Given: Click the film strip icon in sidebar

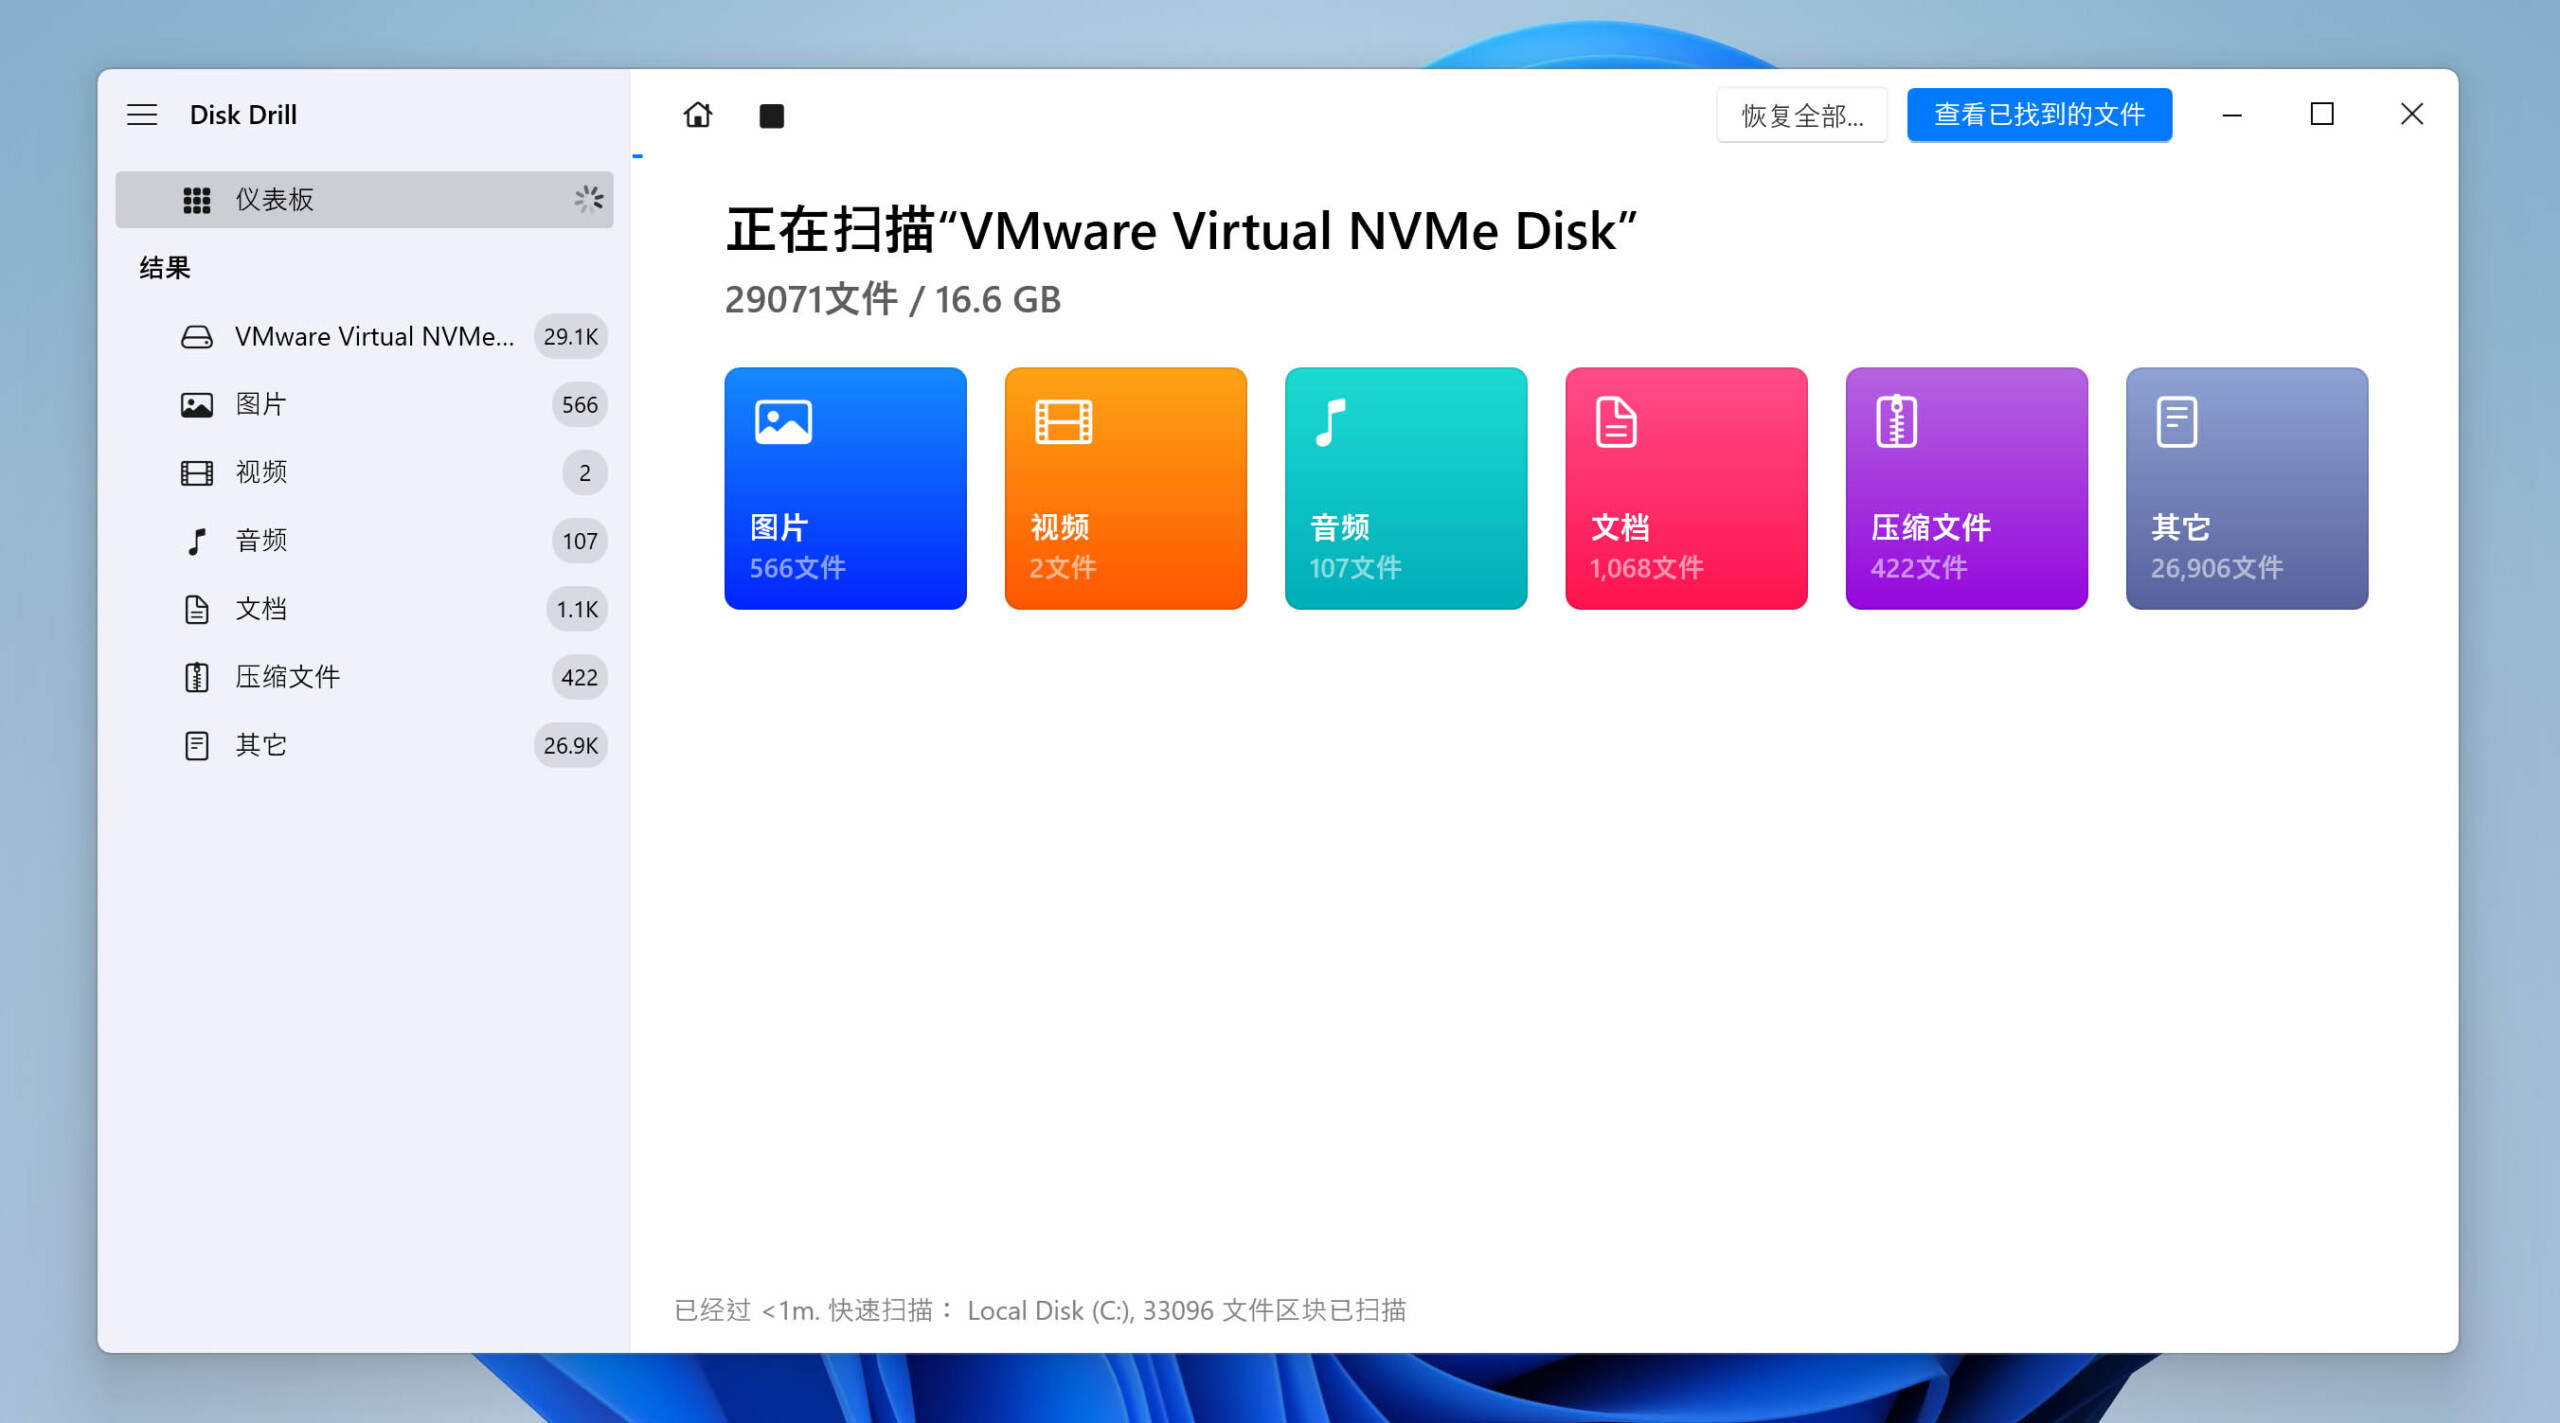Looking at the screenshot, I should [197, 473].
